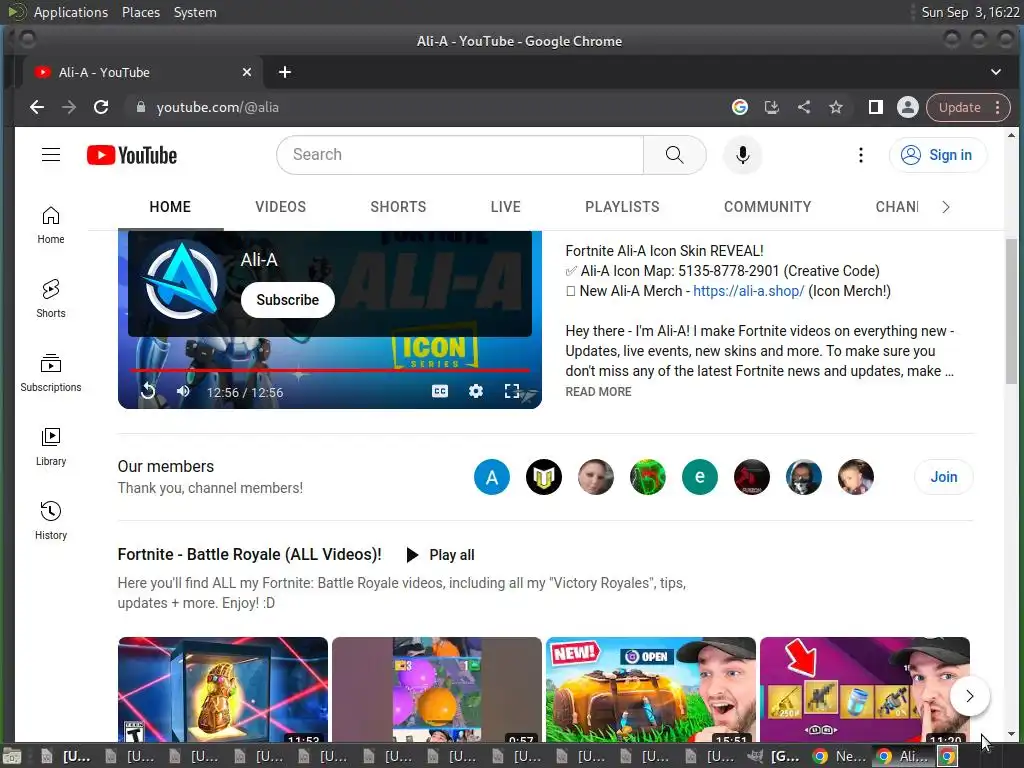The width and height of the screenshot is (1024, 768).
Task: Click the Sun Sep 3 clock
Action: (970, 12)
